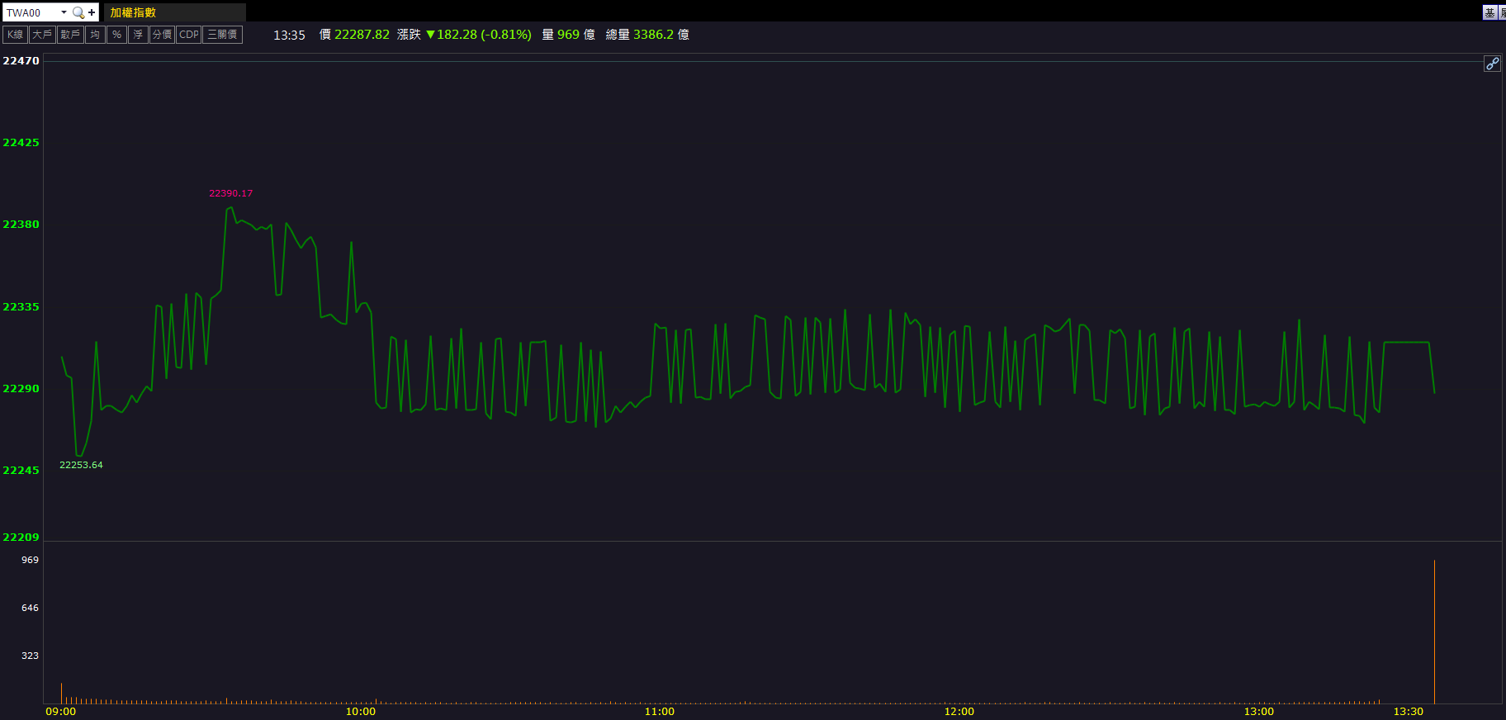Switch the axis to % mode

[x=117, y=34]
